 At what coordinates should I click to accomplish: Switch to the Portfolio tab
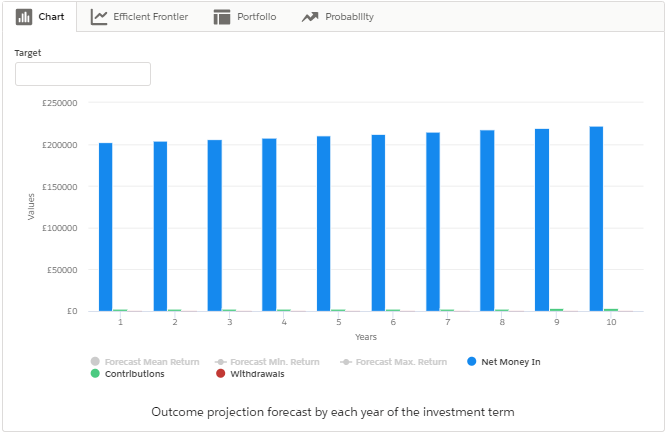[x=245, y=17]
